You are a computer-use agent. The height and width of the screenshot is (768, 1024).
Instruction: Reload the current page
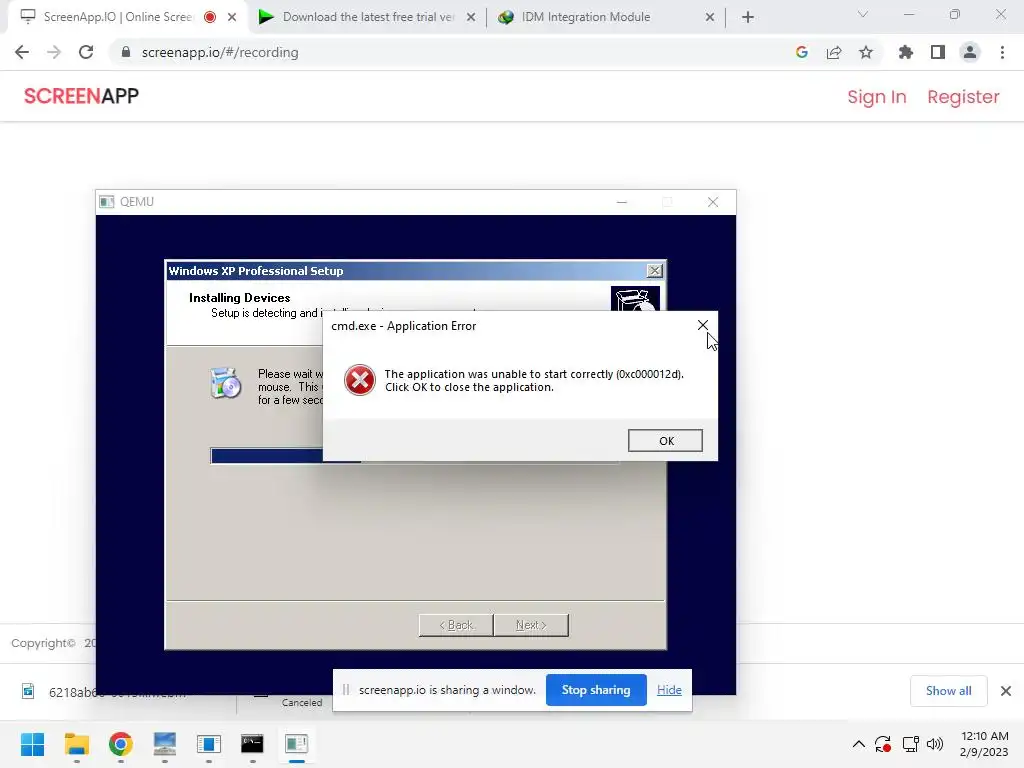(x=86, y=52)
